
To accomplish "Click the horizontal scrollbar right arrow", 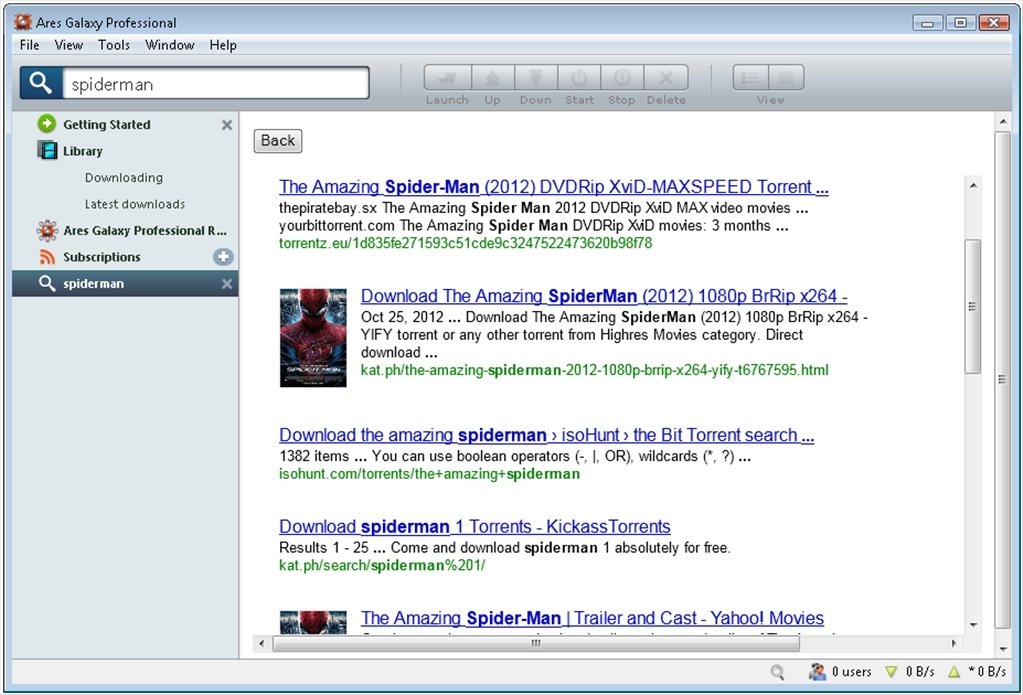I will click(953, 643).
